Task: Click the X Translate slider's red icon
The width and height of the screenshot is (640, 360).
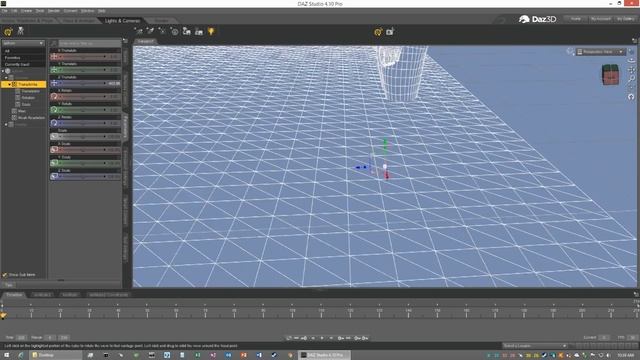Action: coord(54,57)
